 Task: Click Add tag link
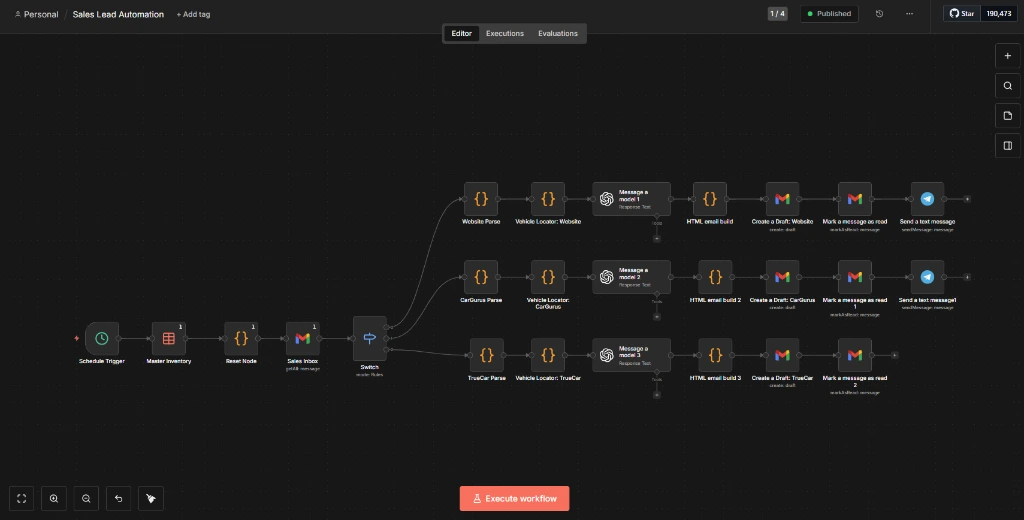click(x=193, y=14)
